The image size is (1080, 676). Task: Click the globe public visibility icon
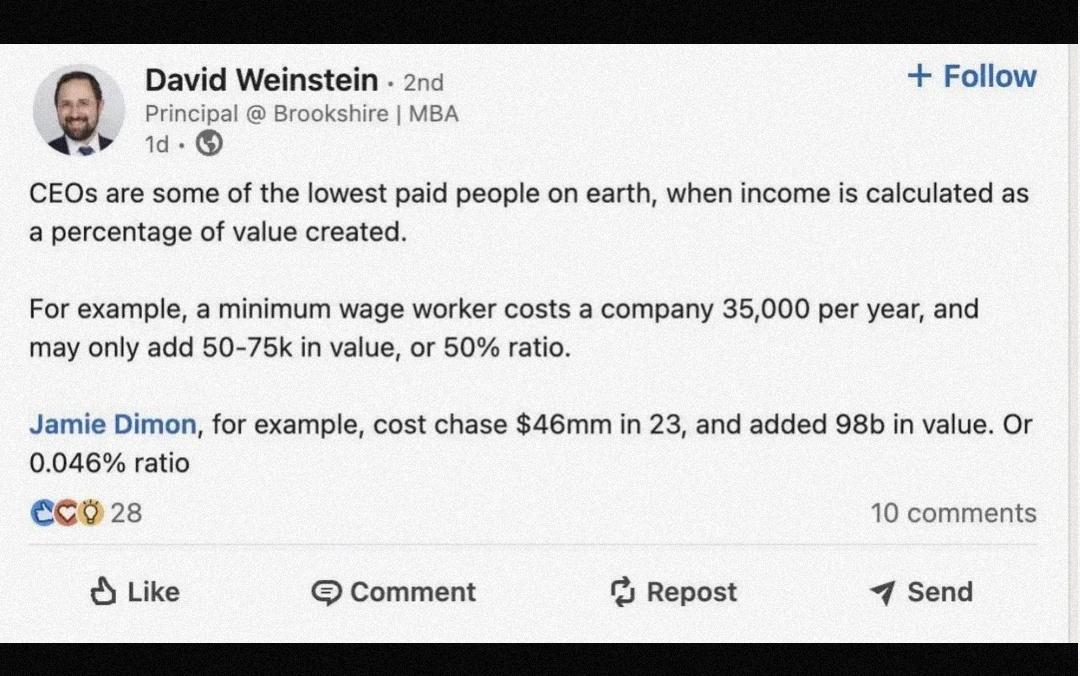[209, 144]
